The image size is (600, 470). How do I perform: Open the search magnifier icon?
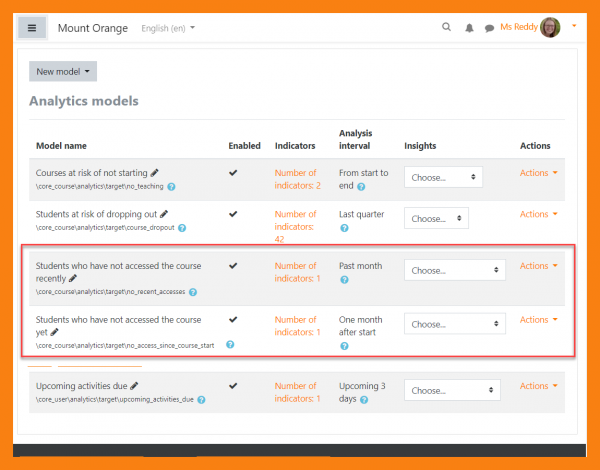point(446,28)
